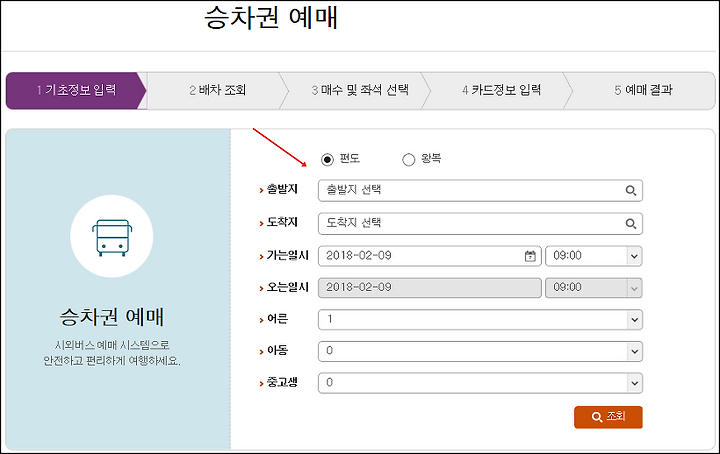Click the 시외버스 예매 시스템으로 description text
This screenshot has width=720, height=454.
[112, 345]
